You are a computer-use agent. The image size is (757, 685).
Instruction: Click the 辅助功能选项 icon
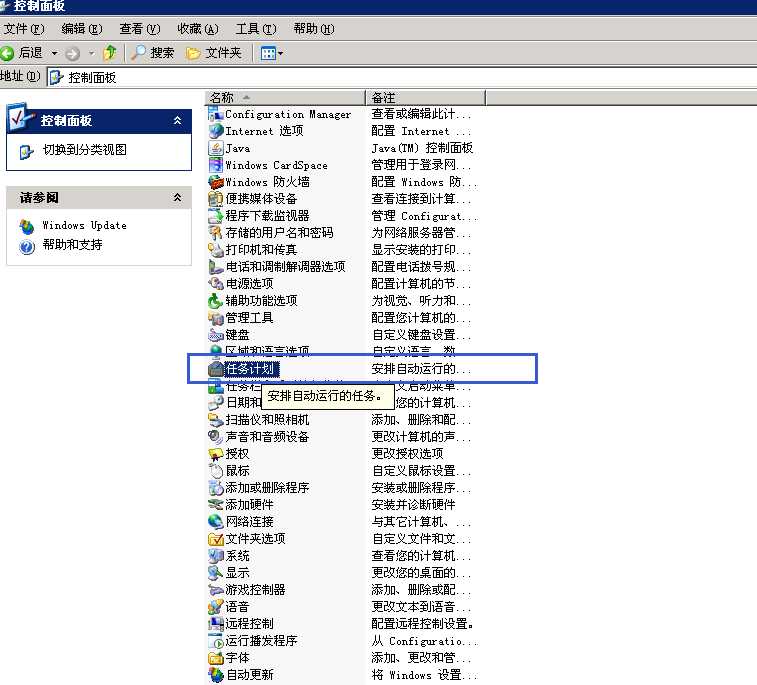tap(215, 301)
